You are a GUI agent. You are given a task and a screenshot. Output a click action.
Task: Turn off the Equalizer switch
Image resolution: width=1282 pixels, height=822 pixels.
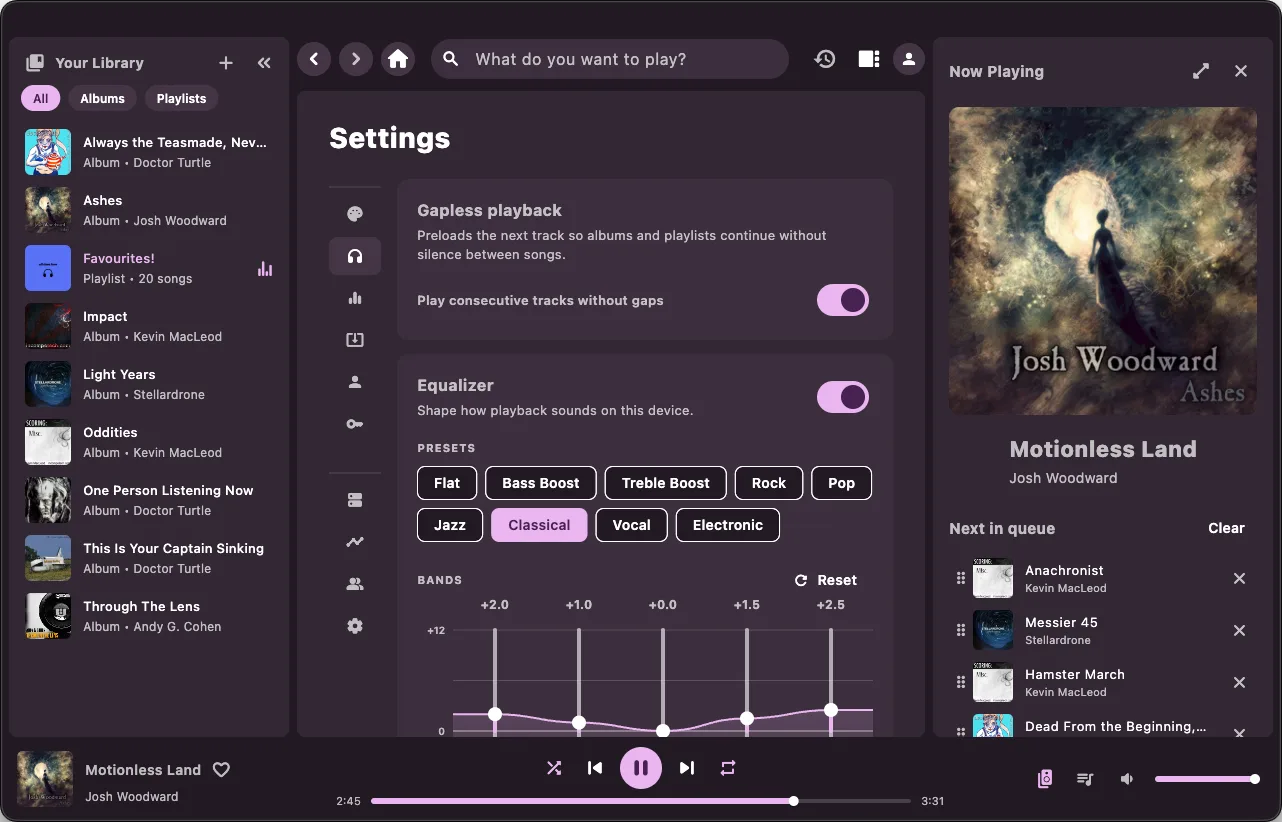click(843, 397)
